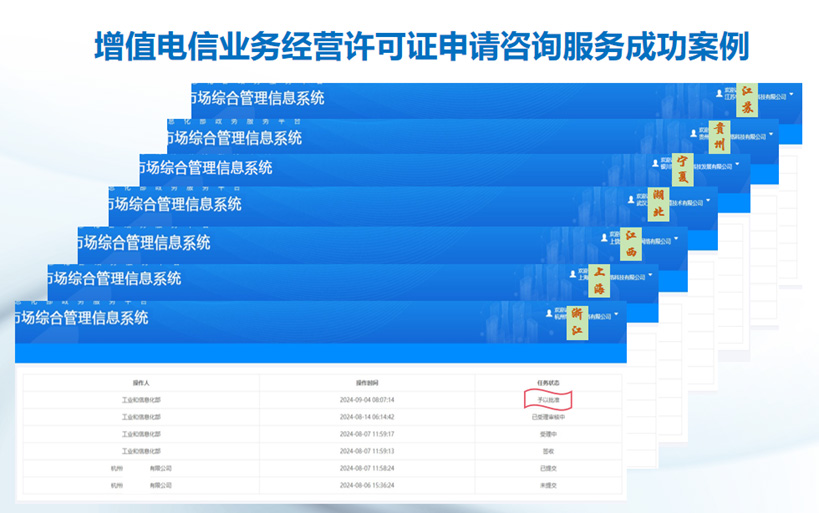Click the user avatar icon in the Shanghai (上海) header
The image size is (819, 513).
pos(571,273)
